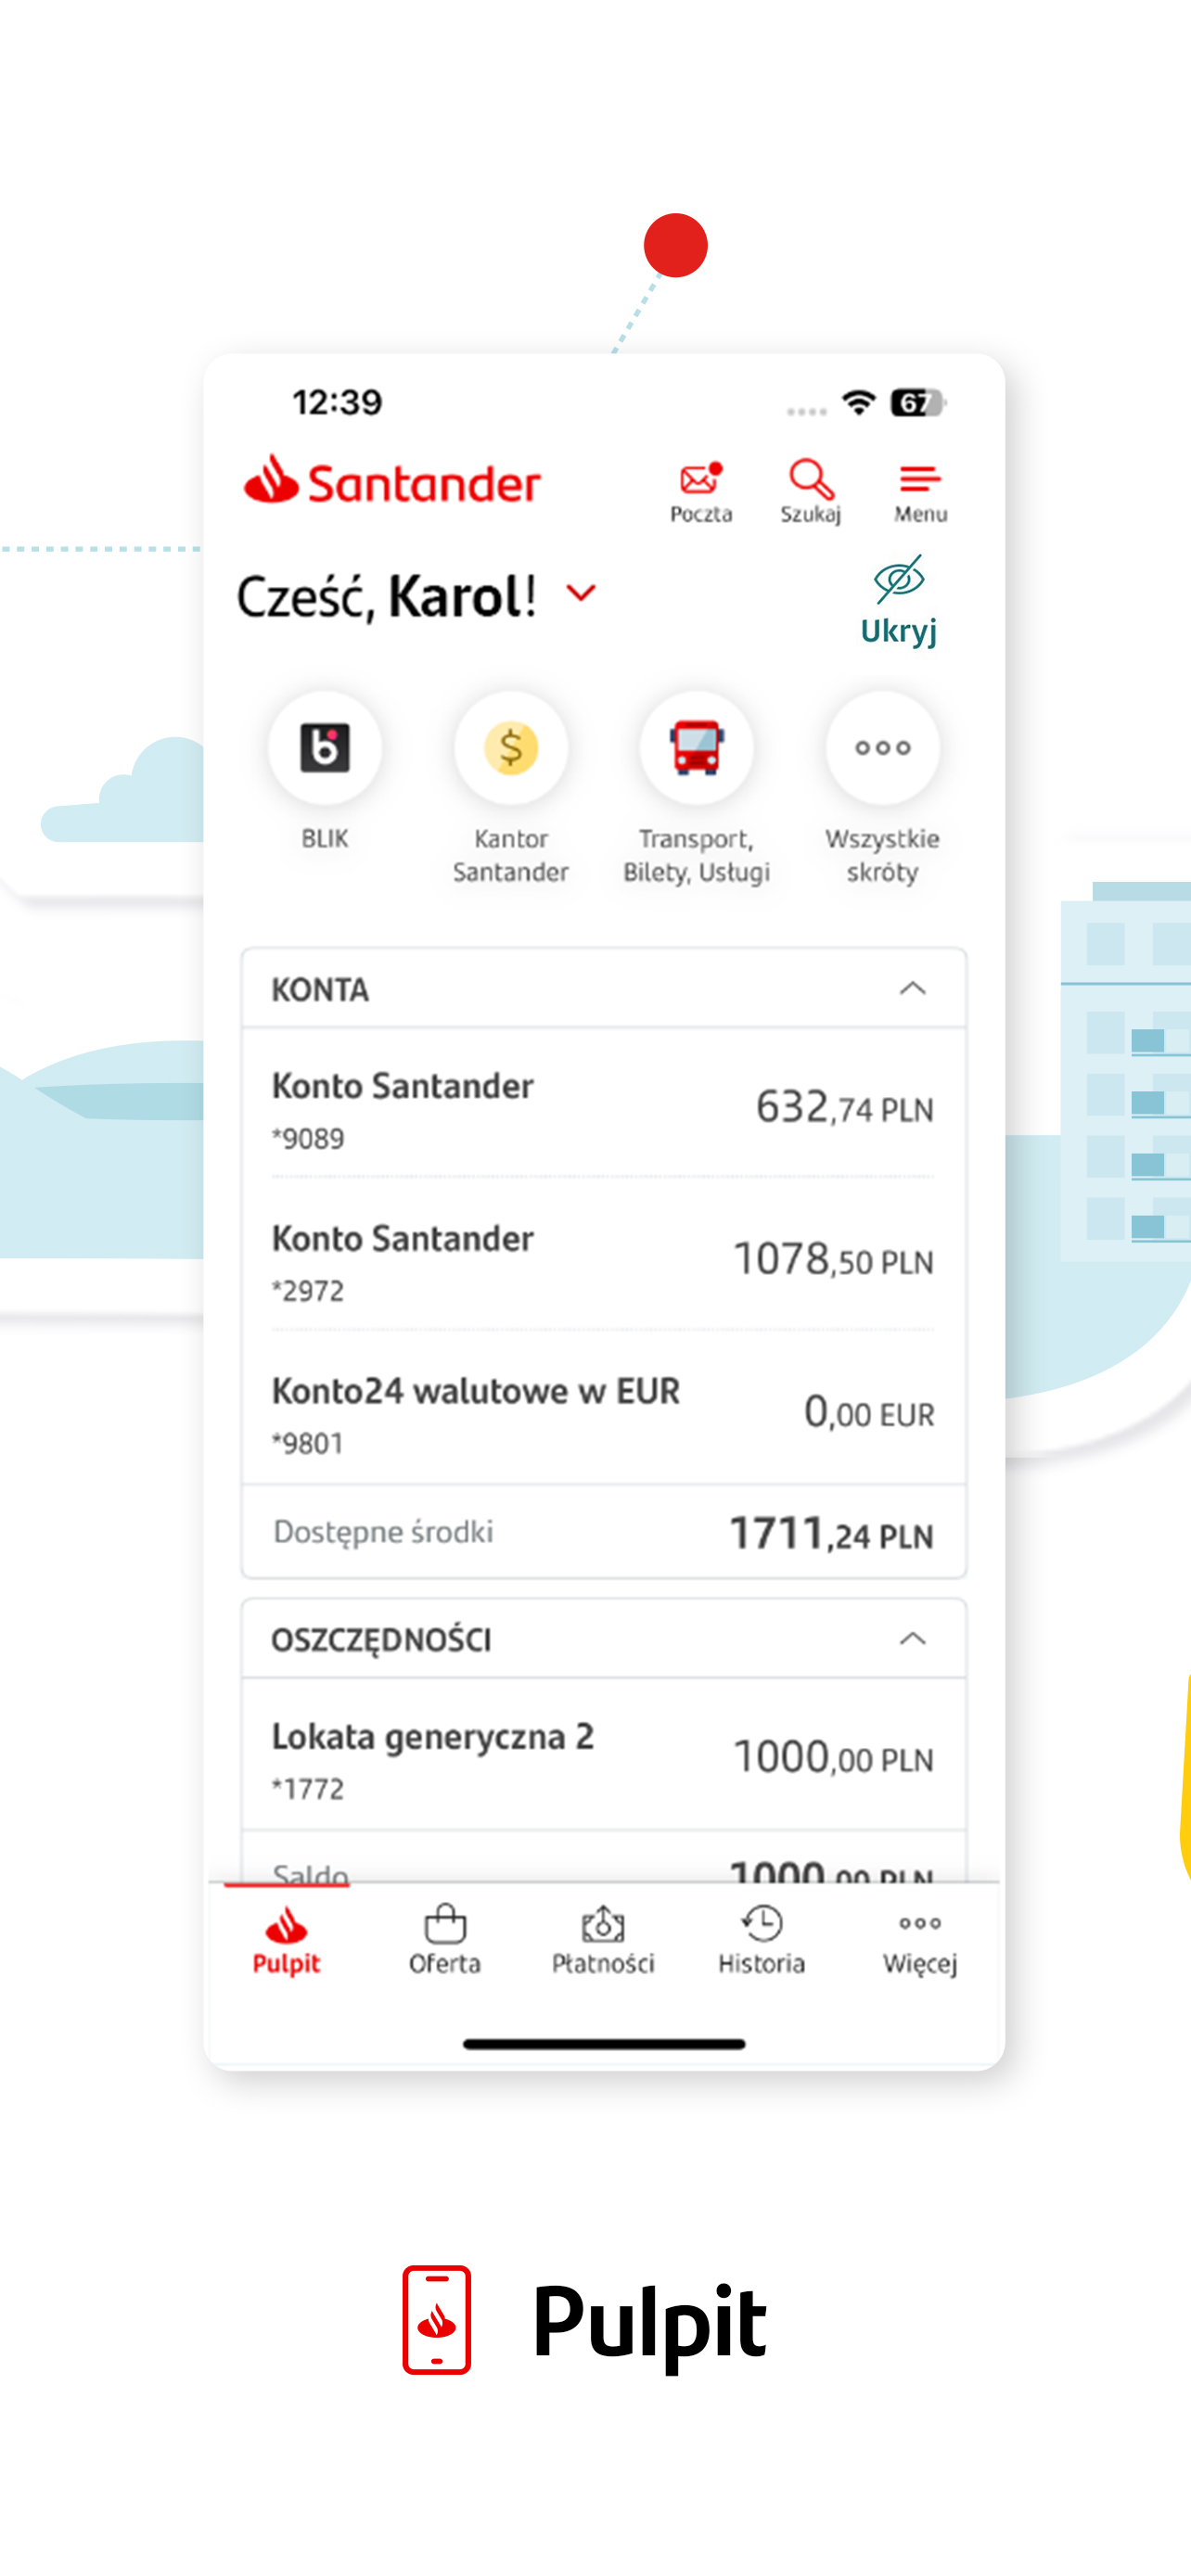Image resolution: width=1191 pixels, height=2576 pixels.
Task: Click the Santander logo
Action: click(x=392, y=482)
